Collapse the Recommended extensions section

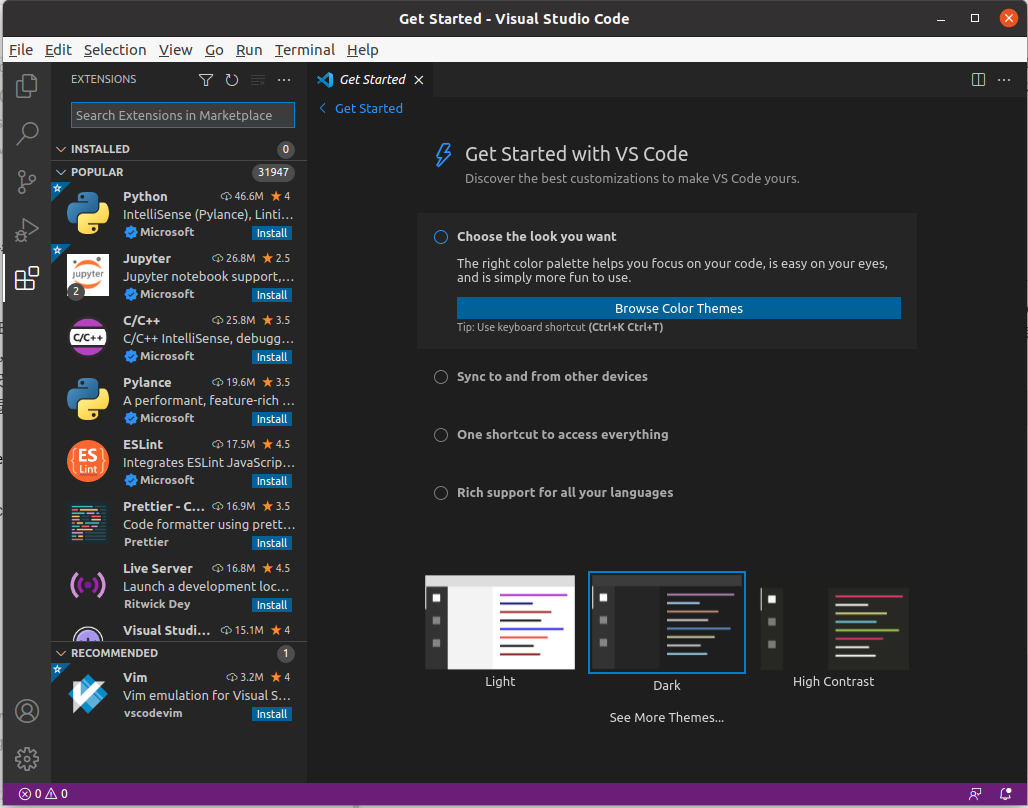[114, 653]
